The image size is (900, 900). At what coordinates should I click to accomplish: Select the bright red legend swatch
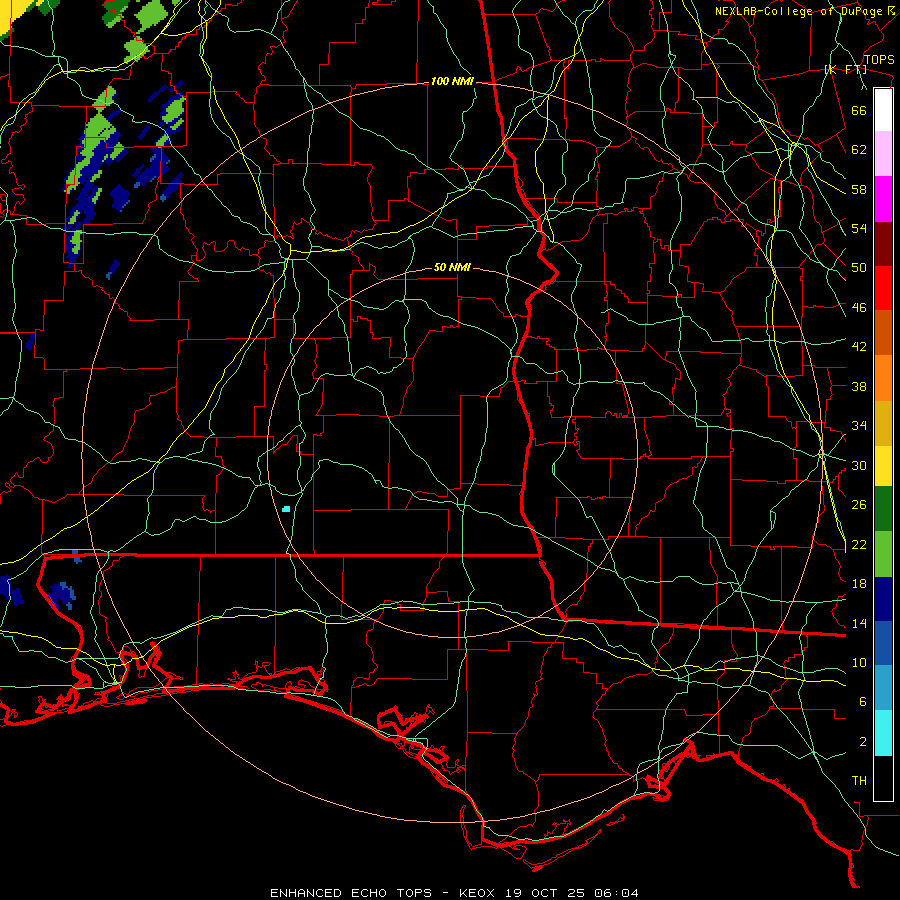[883, 288]
